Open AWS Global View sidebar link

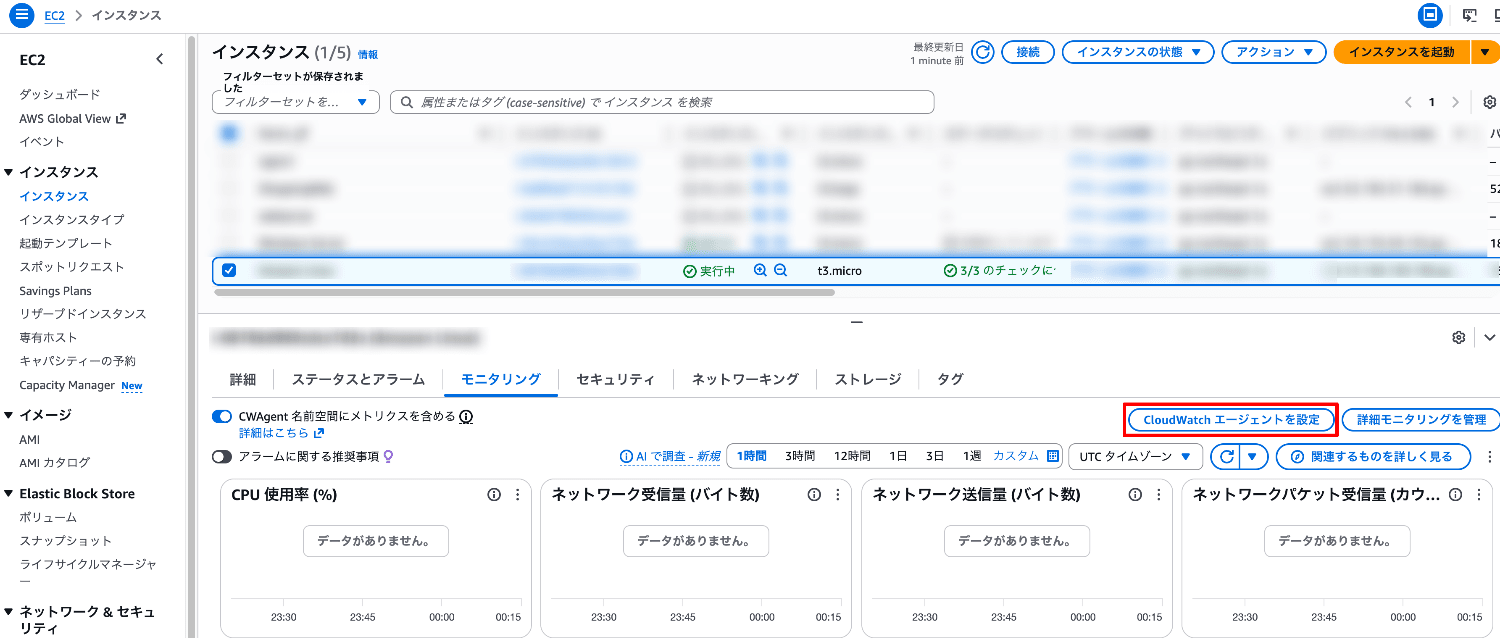coord(73,118)
